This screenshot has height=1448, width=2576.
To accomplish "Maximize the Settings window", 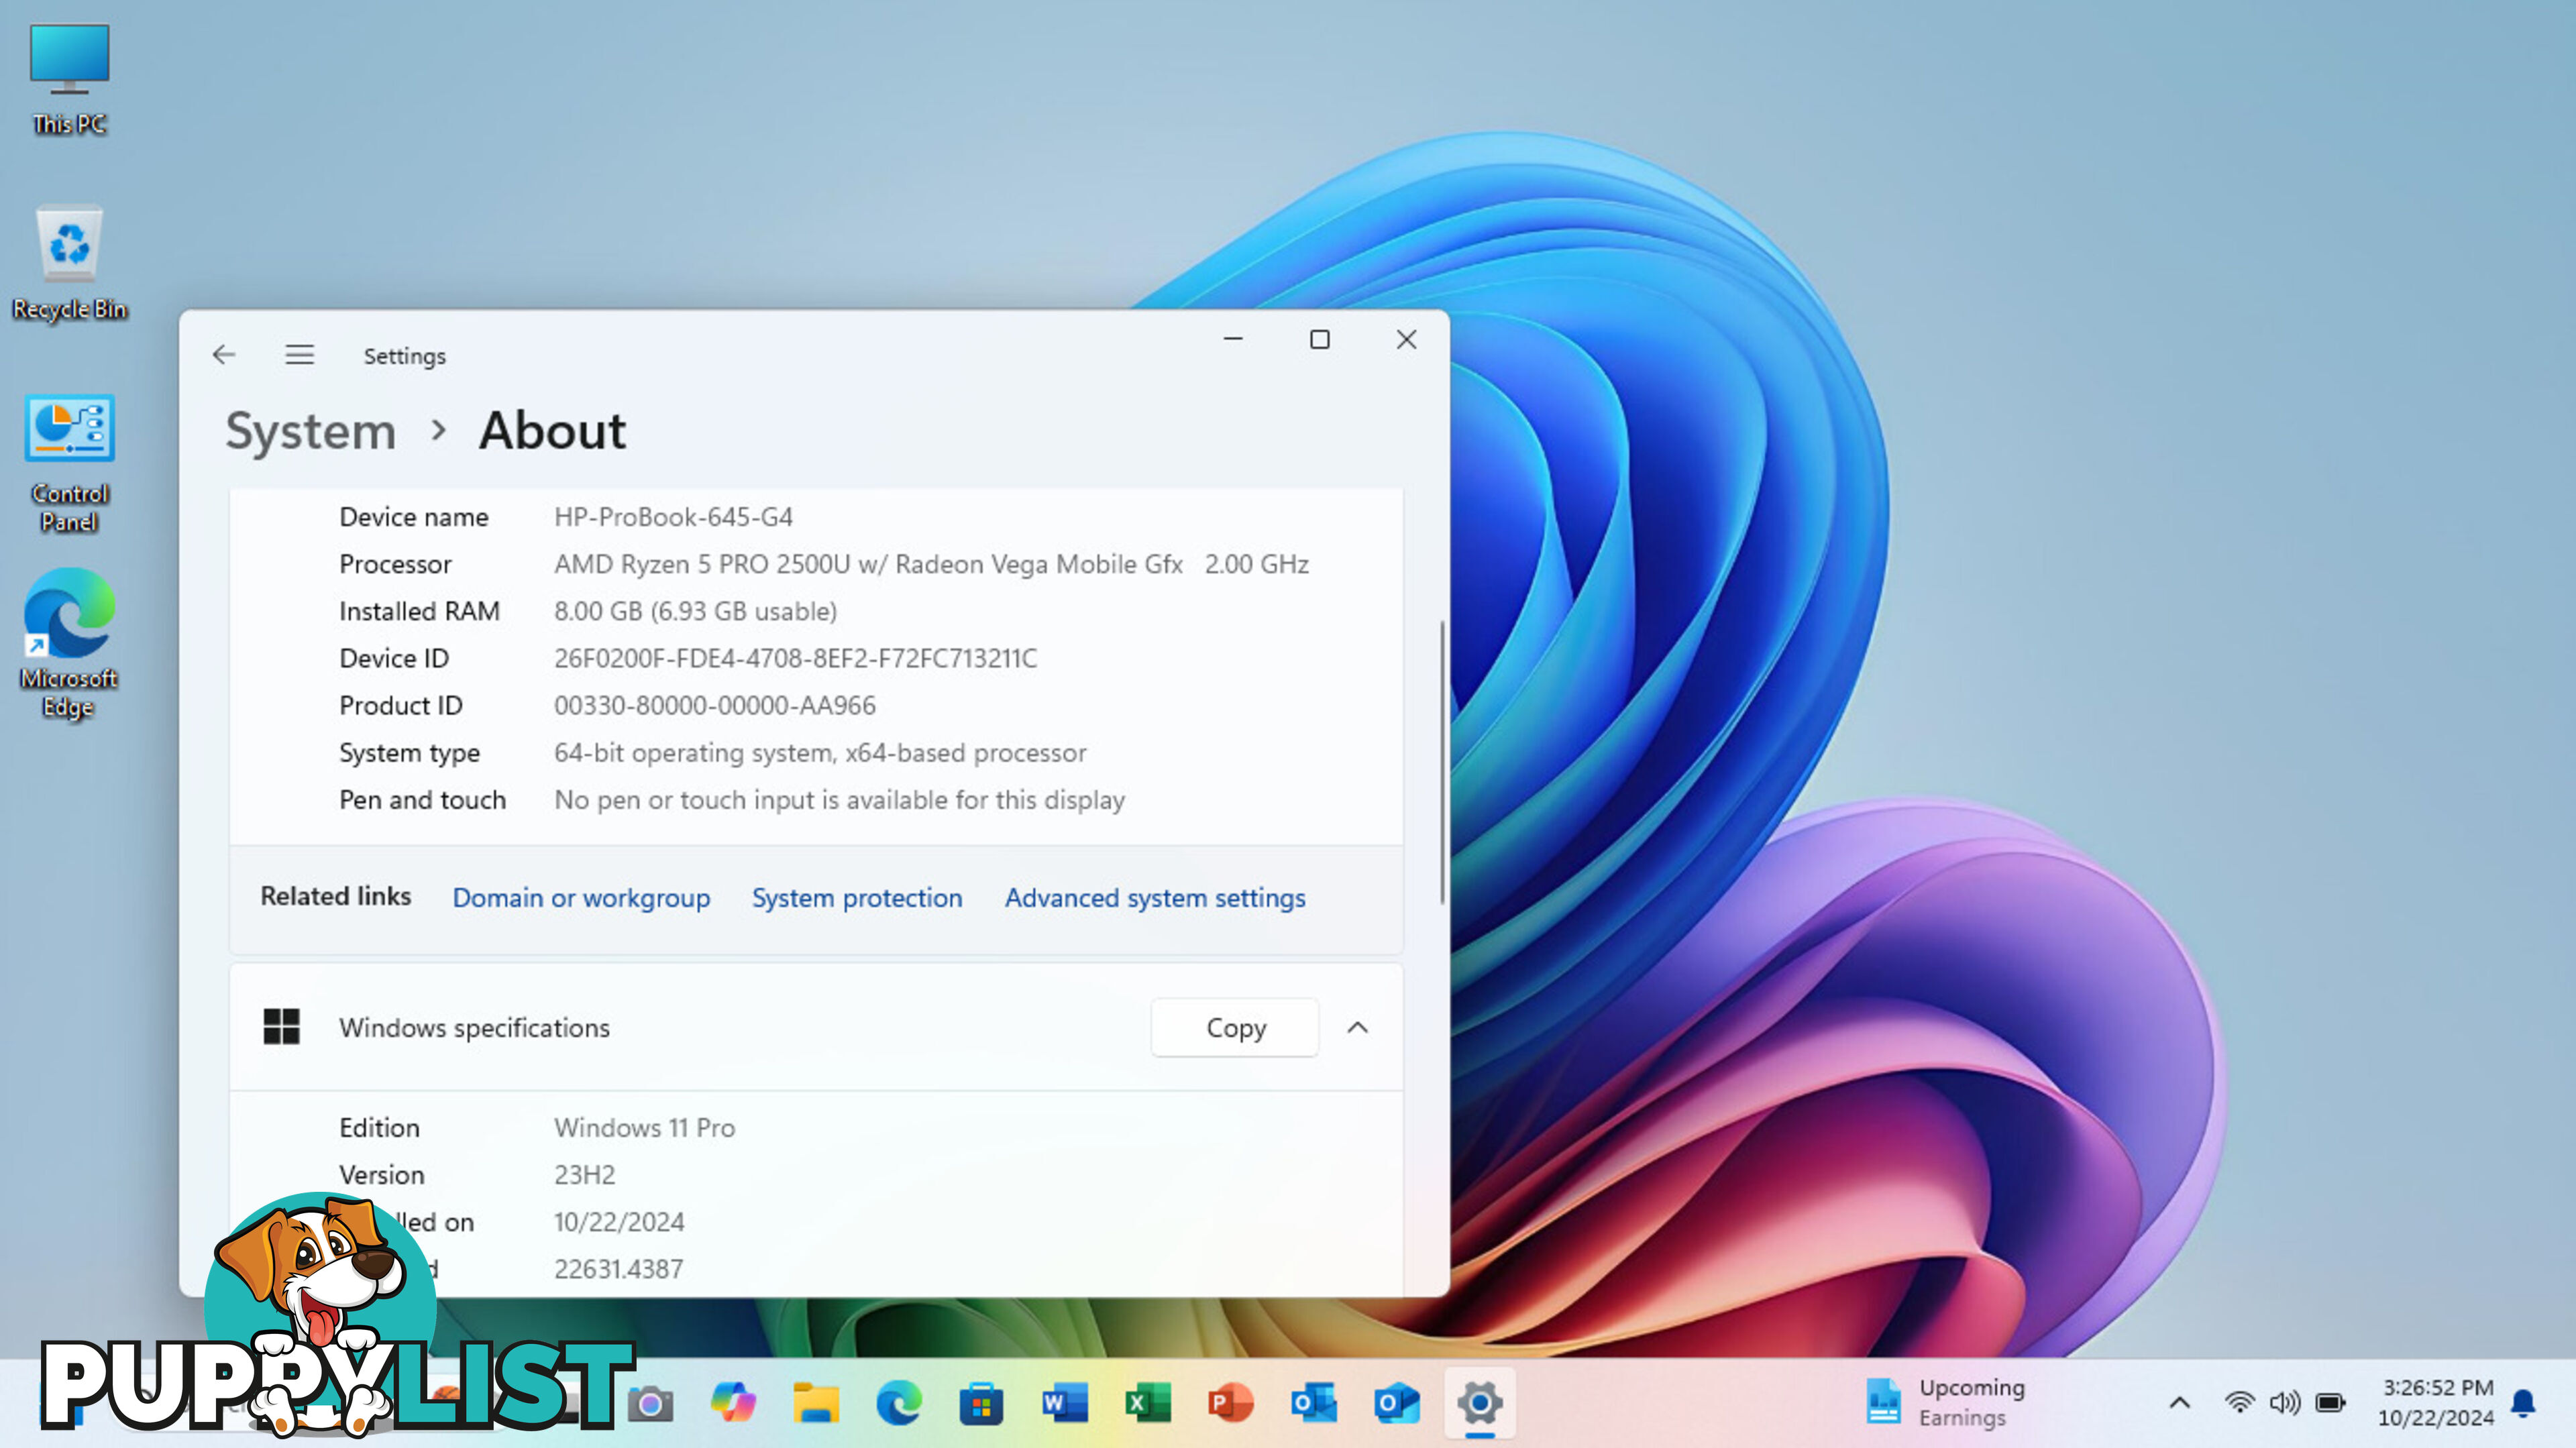I will pyautogui.click(x=1320, y=339).
